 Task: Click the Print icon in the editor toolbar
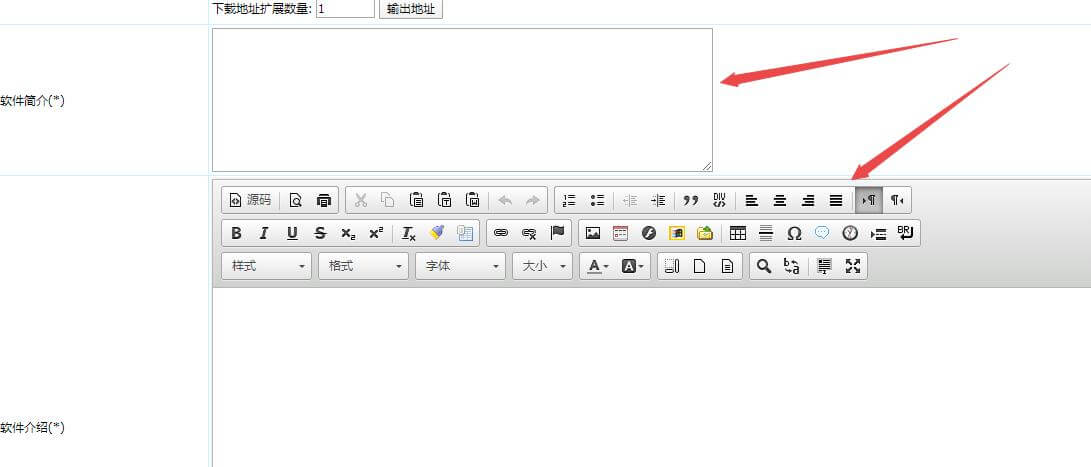[324, 200]
